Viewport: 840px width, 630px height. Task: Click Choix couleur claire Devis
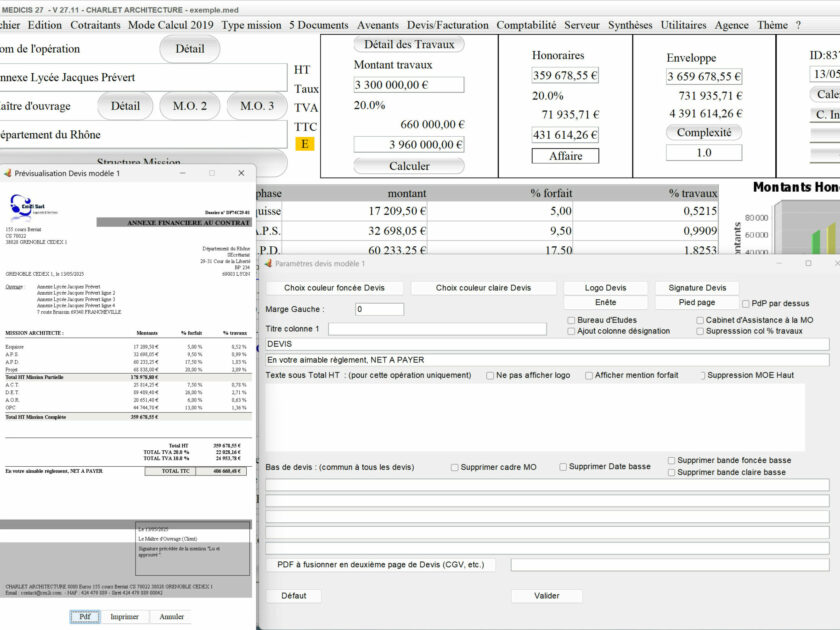click(483, 288)
